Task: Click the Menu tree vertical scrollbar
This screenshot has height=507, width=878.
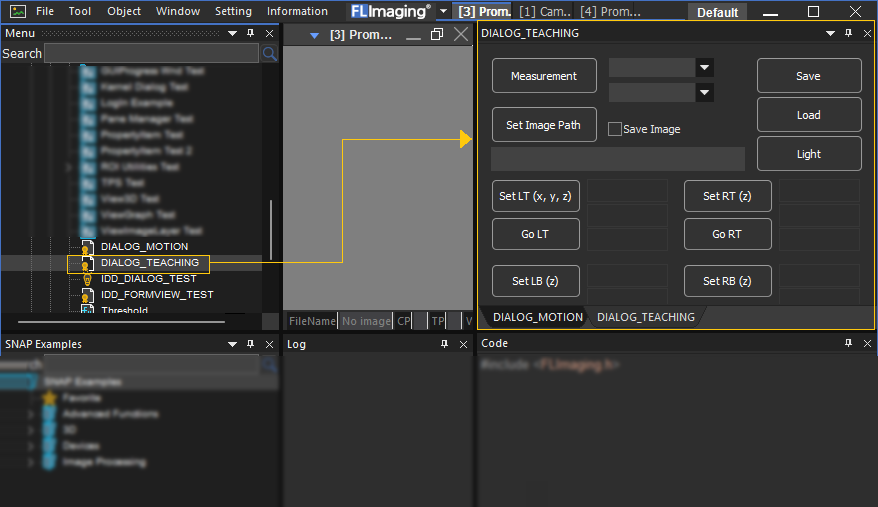Action: coord(272,230)
